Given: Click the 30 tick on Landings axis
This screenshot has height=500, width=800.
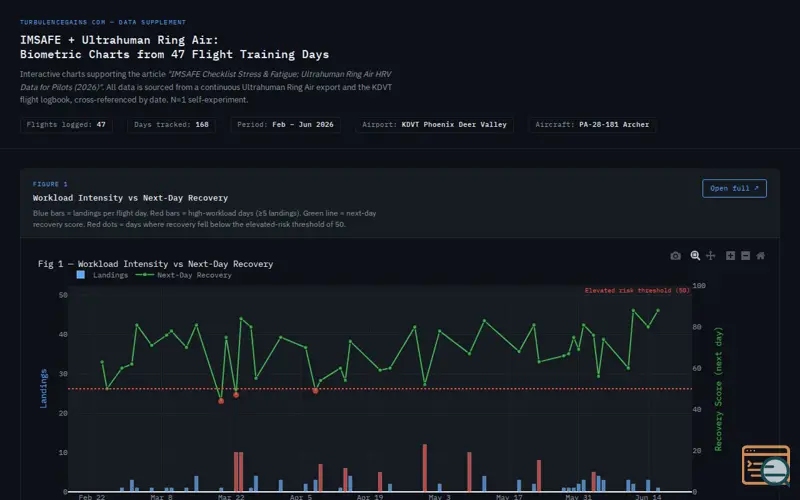Looking at the screenshot, I should click(63, 373).
